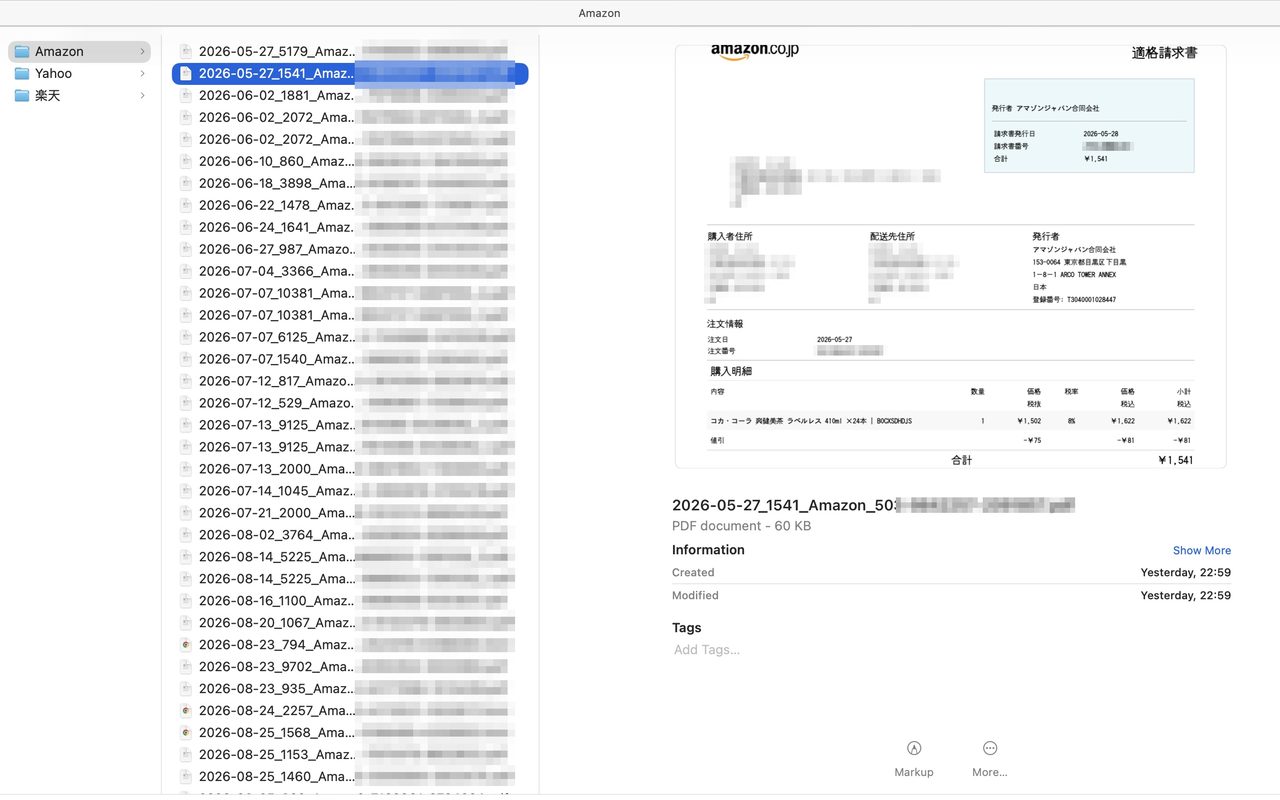
Task: Expand the 楽天 folder chevron
Action: coord(142,95)
